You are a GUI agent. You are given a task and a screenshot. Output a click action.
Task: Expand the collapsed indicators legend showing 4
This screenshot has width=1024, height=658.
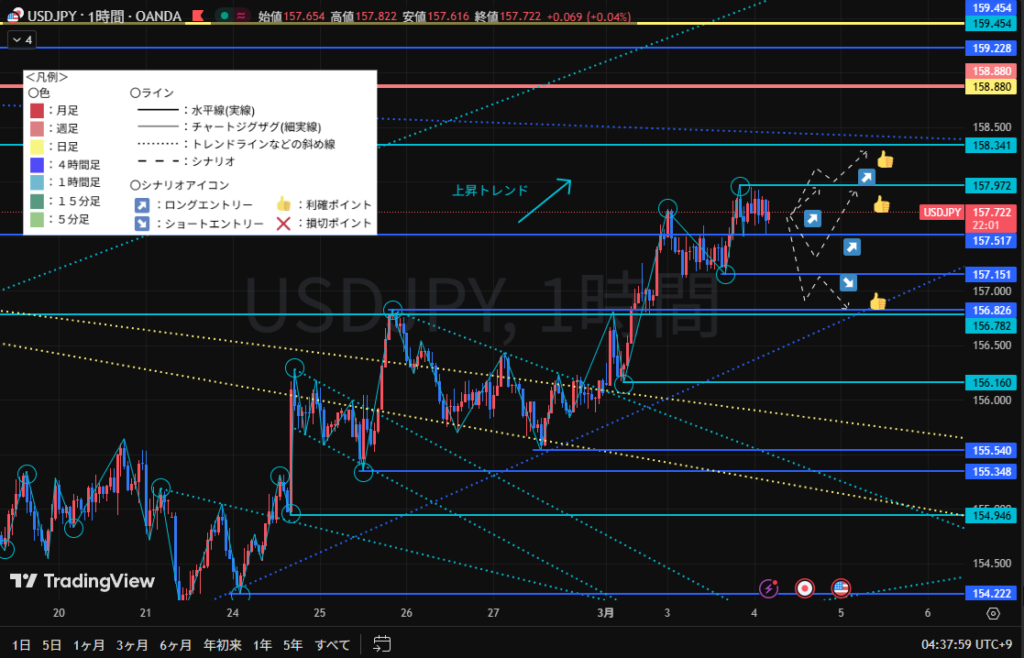click(x=22, y=40)
